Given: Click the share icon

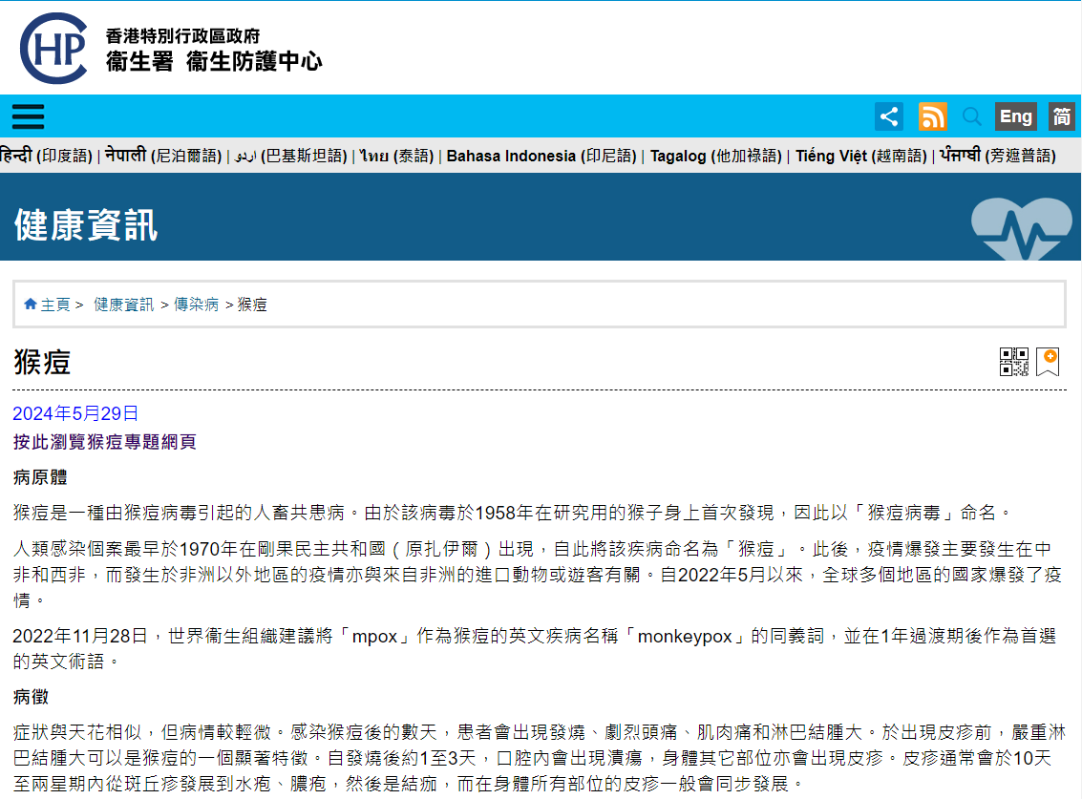Looking at the screenshot, I should tap(889, 117).
